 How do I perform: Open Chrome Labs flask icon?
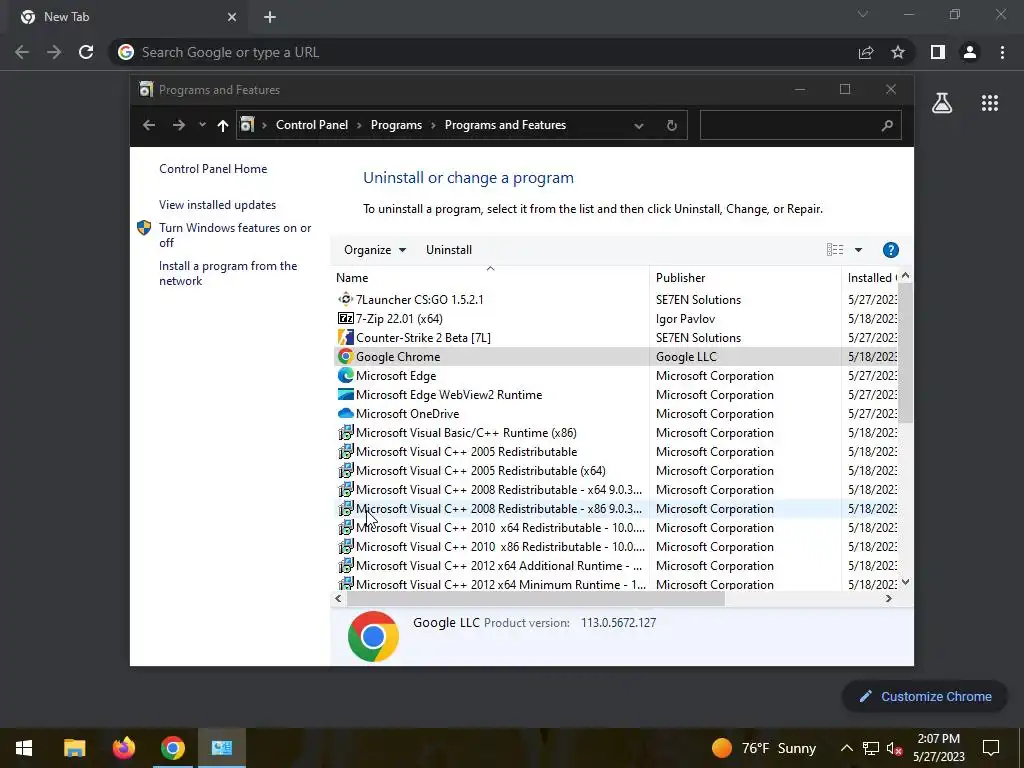942,103
